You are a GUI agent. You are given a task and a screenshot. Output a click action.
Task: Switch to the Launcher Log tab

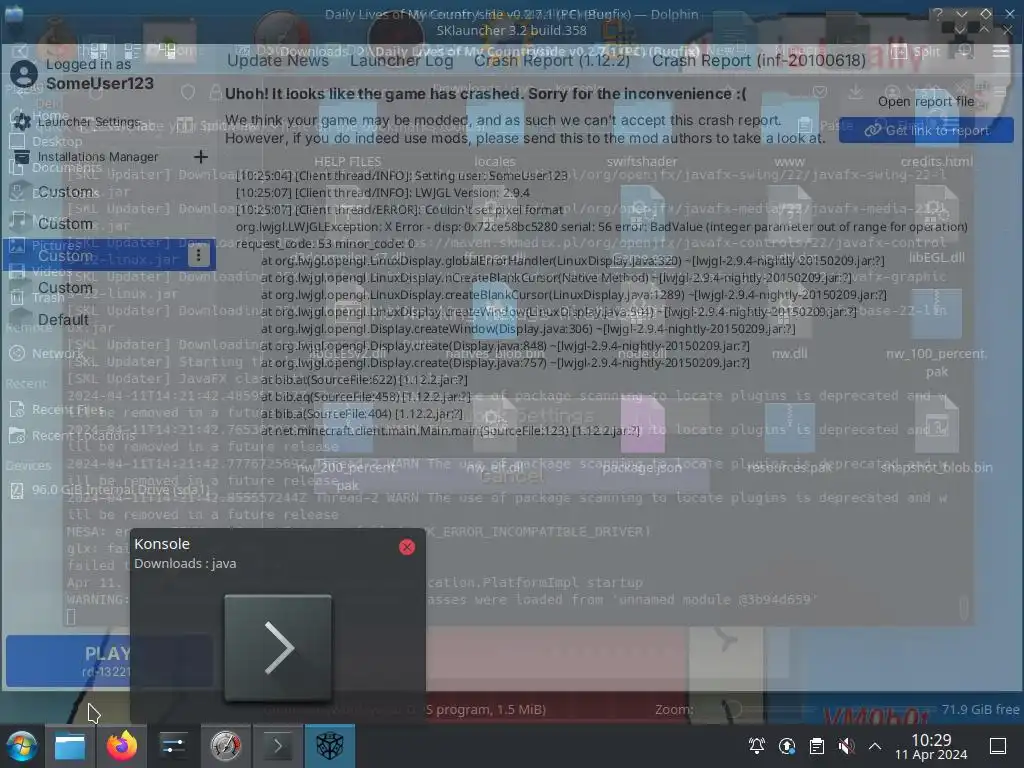402,61
